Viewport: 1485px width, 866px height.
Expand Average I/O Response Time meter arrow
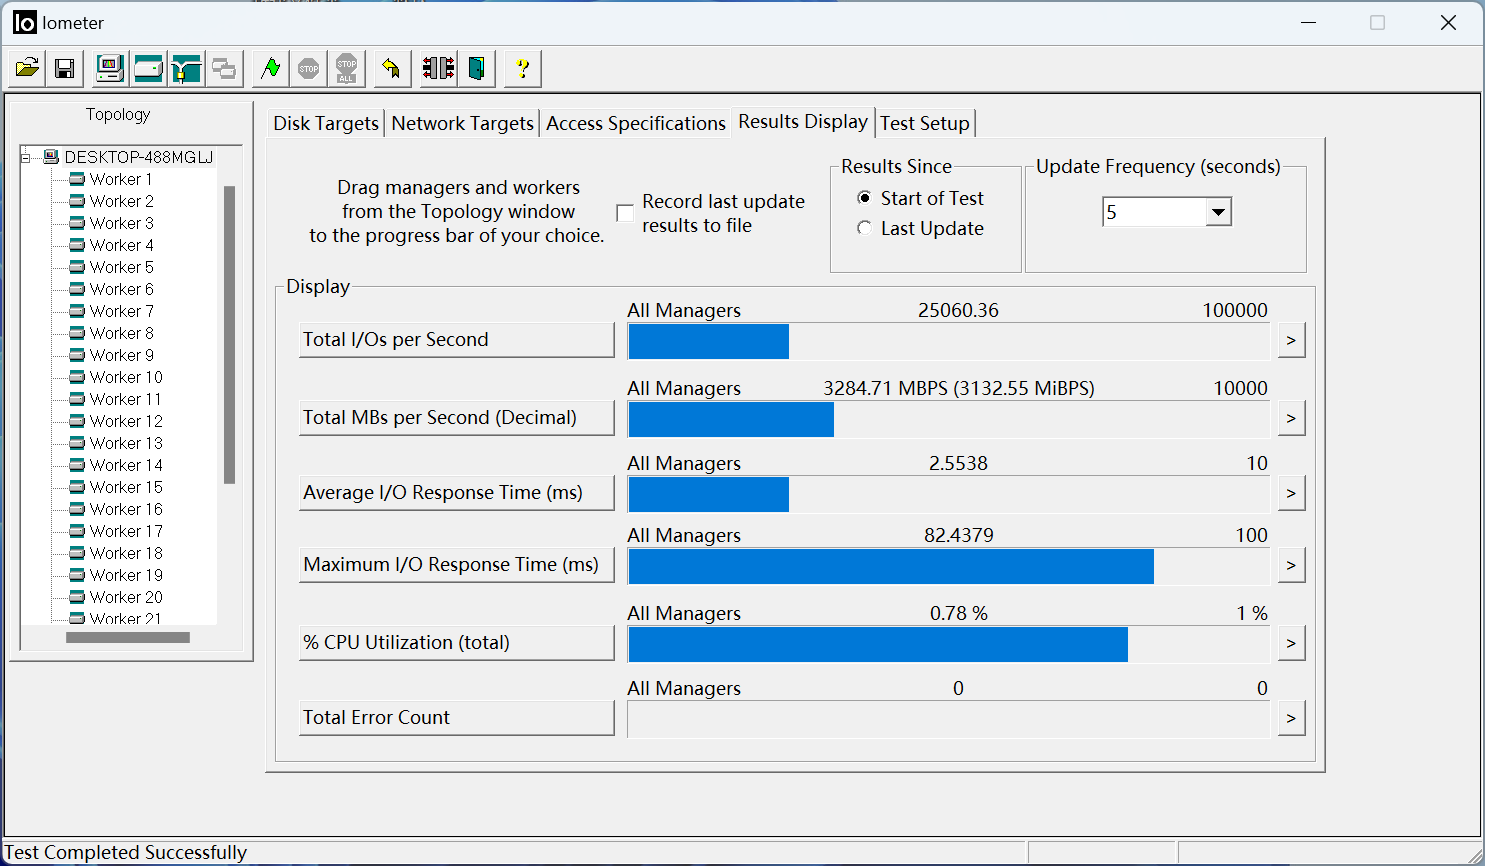click(1291, 493)
